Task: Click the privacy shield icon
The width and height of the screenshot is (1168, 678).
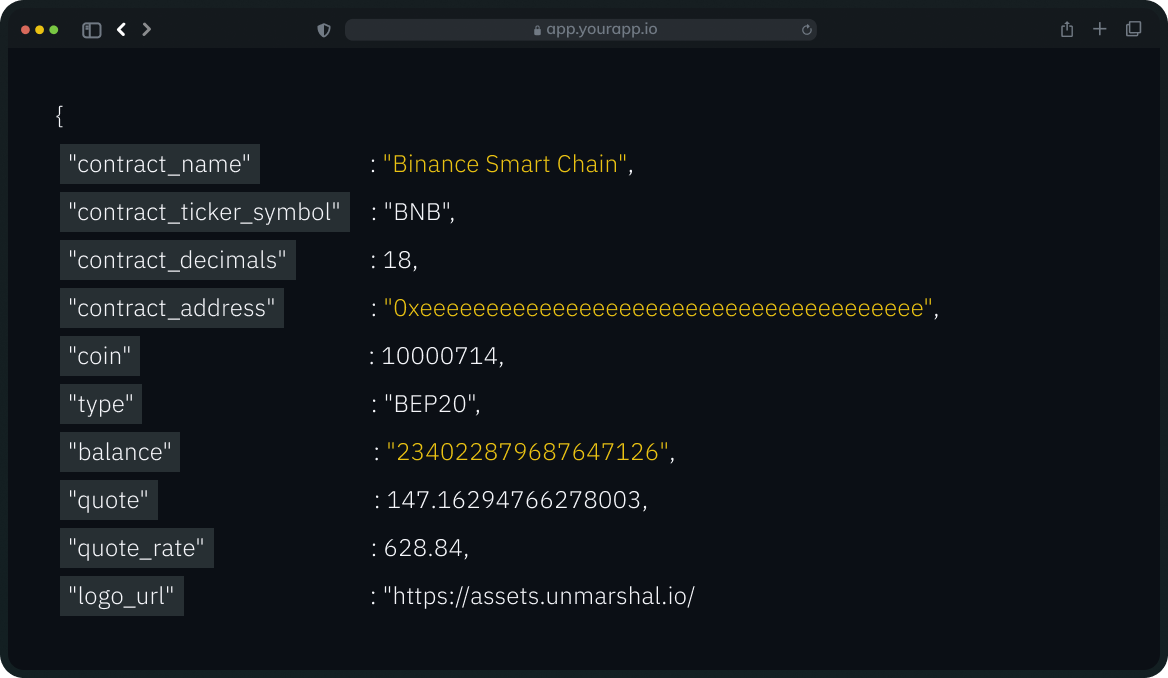Action: (324, 30)
